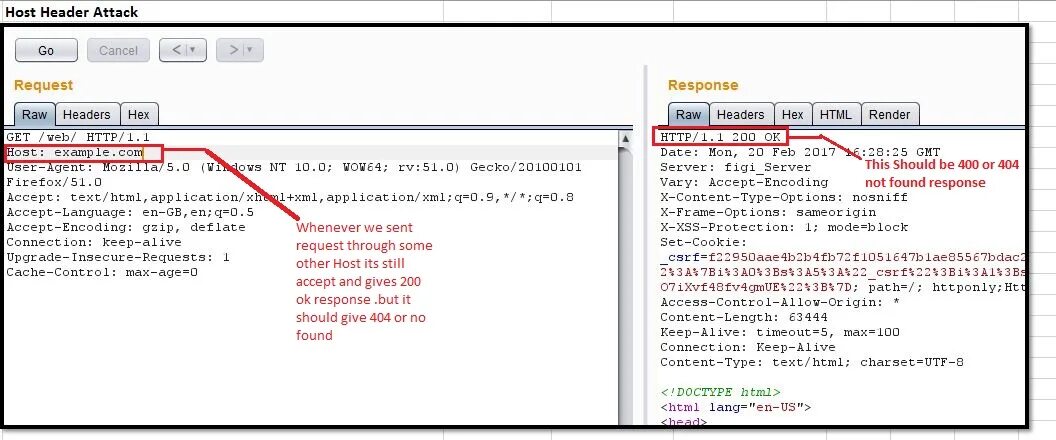Image resolution: width=1056 pixels, height=440 pixels.
Task: Open the next history dropdown arrow
Action: point(252,50)
